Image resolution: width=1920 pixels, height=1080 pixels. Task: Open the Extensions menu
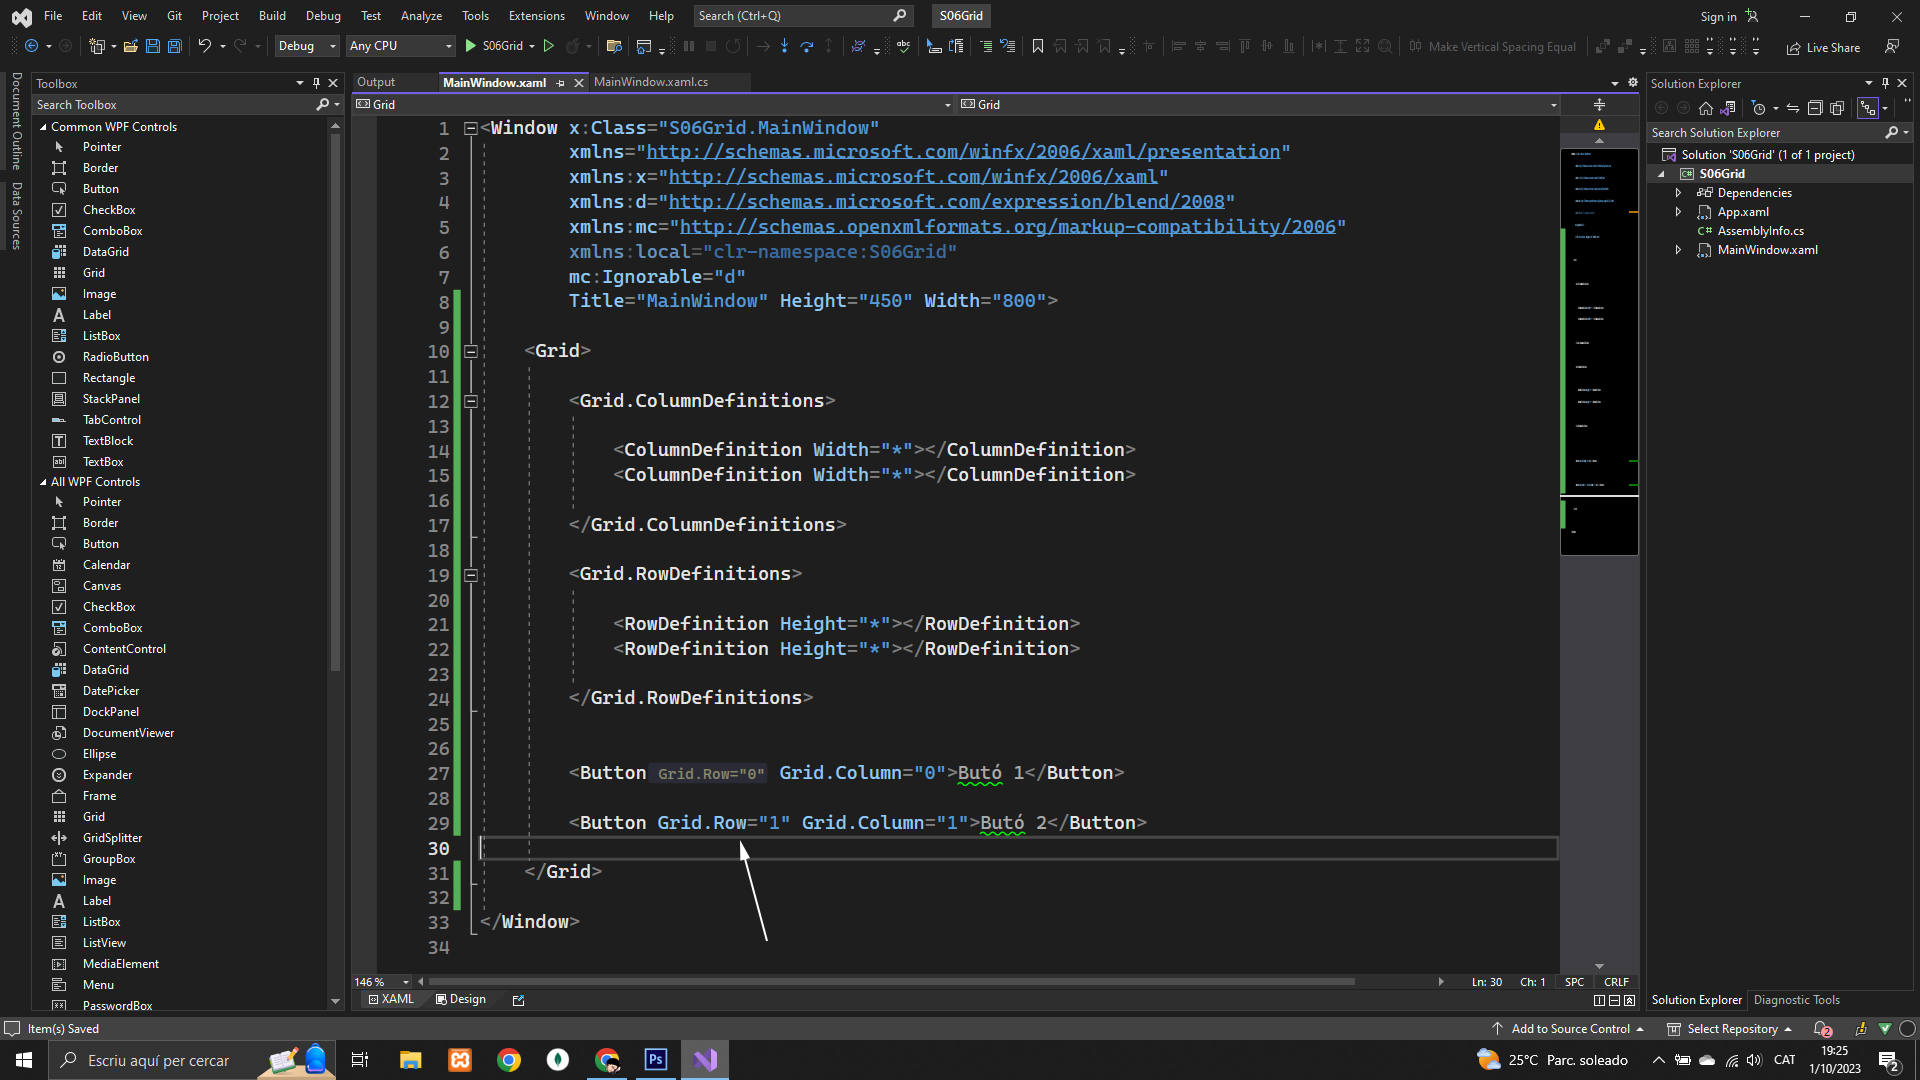coord(536,16)
